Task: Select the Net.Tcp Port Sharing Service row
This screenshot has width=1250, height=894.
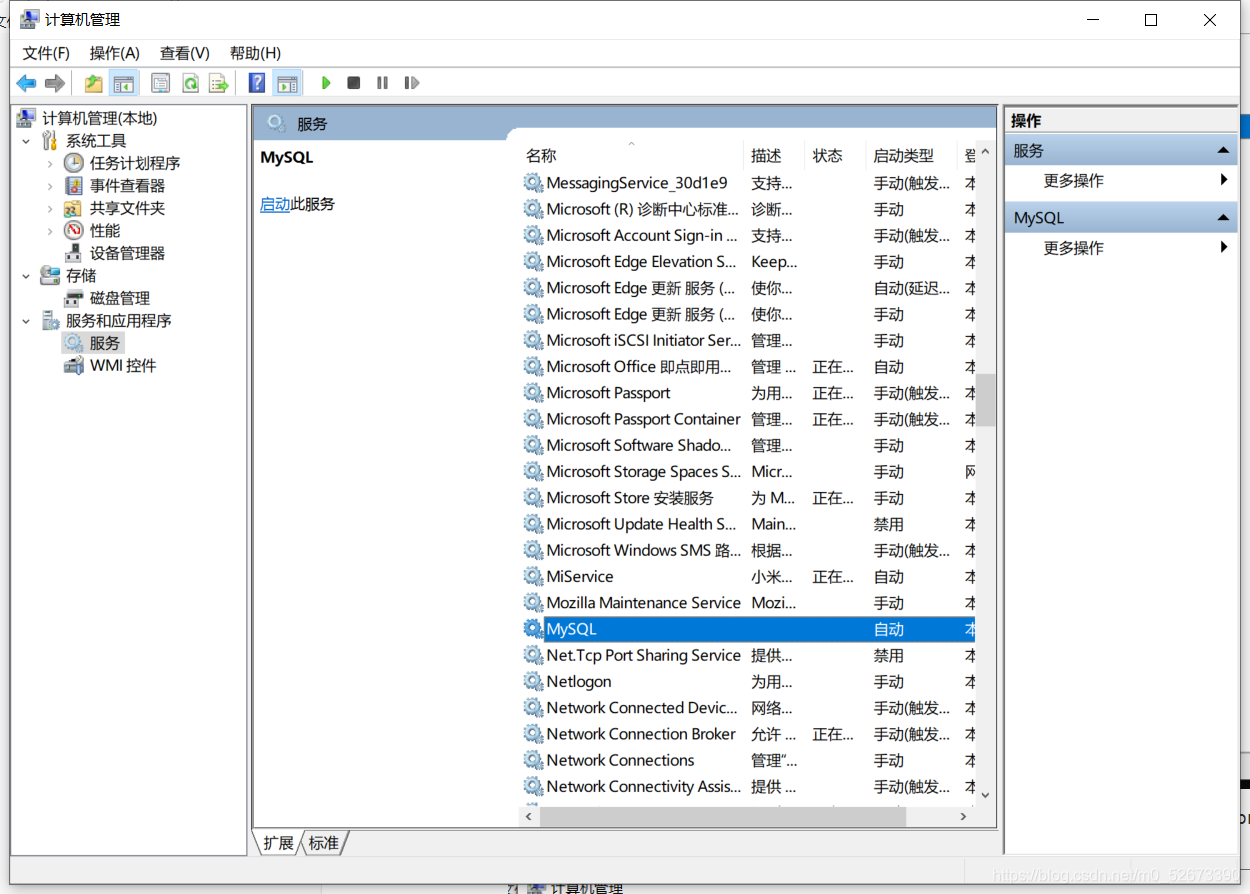Action: point(748,656)
